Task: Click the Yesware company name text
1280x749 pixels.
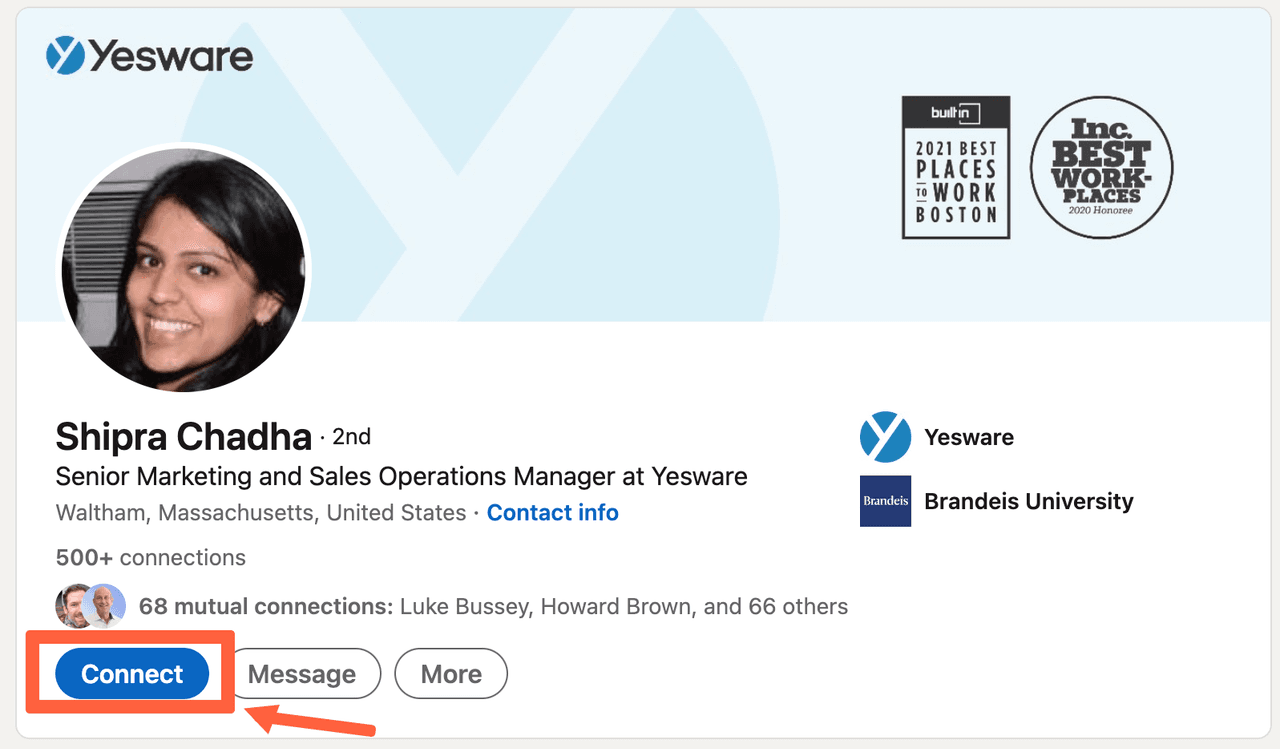Action: click(967, 436)
